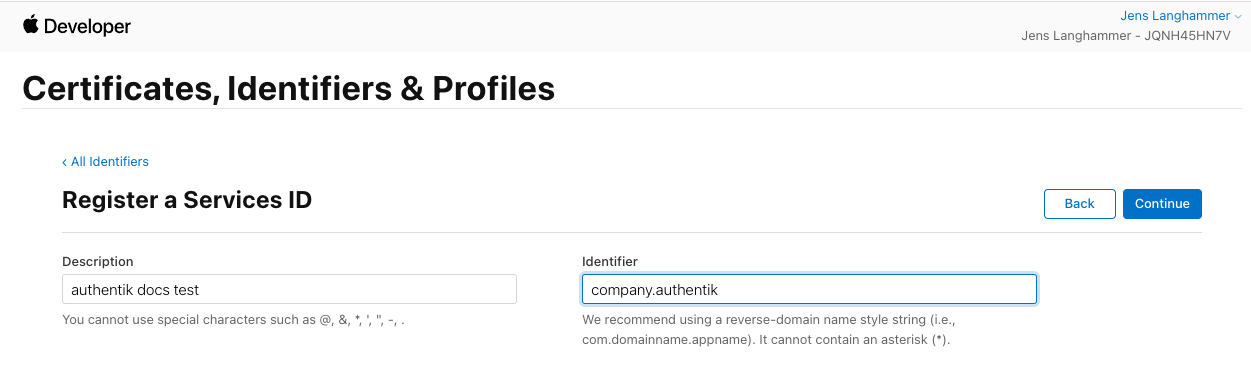Focus the Identifier input containing company.authentik
The image size is (1251, 392).
(809, 289)
